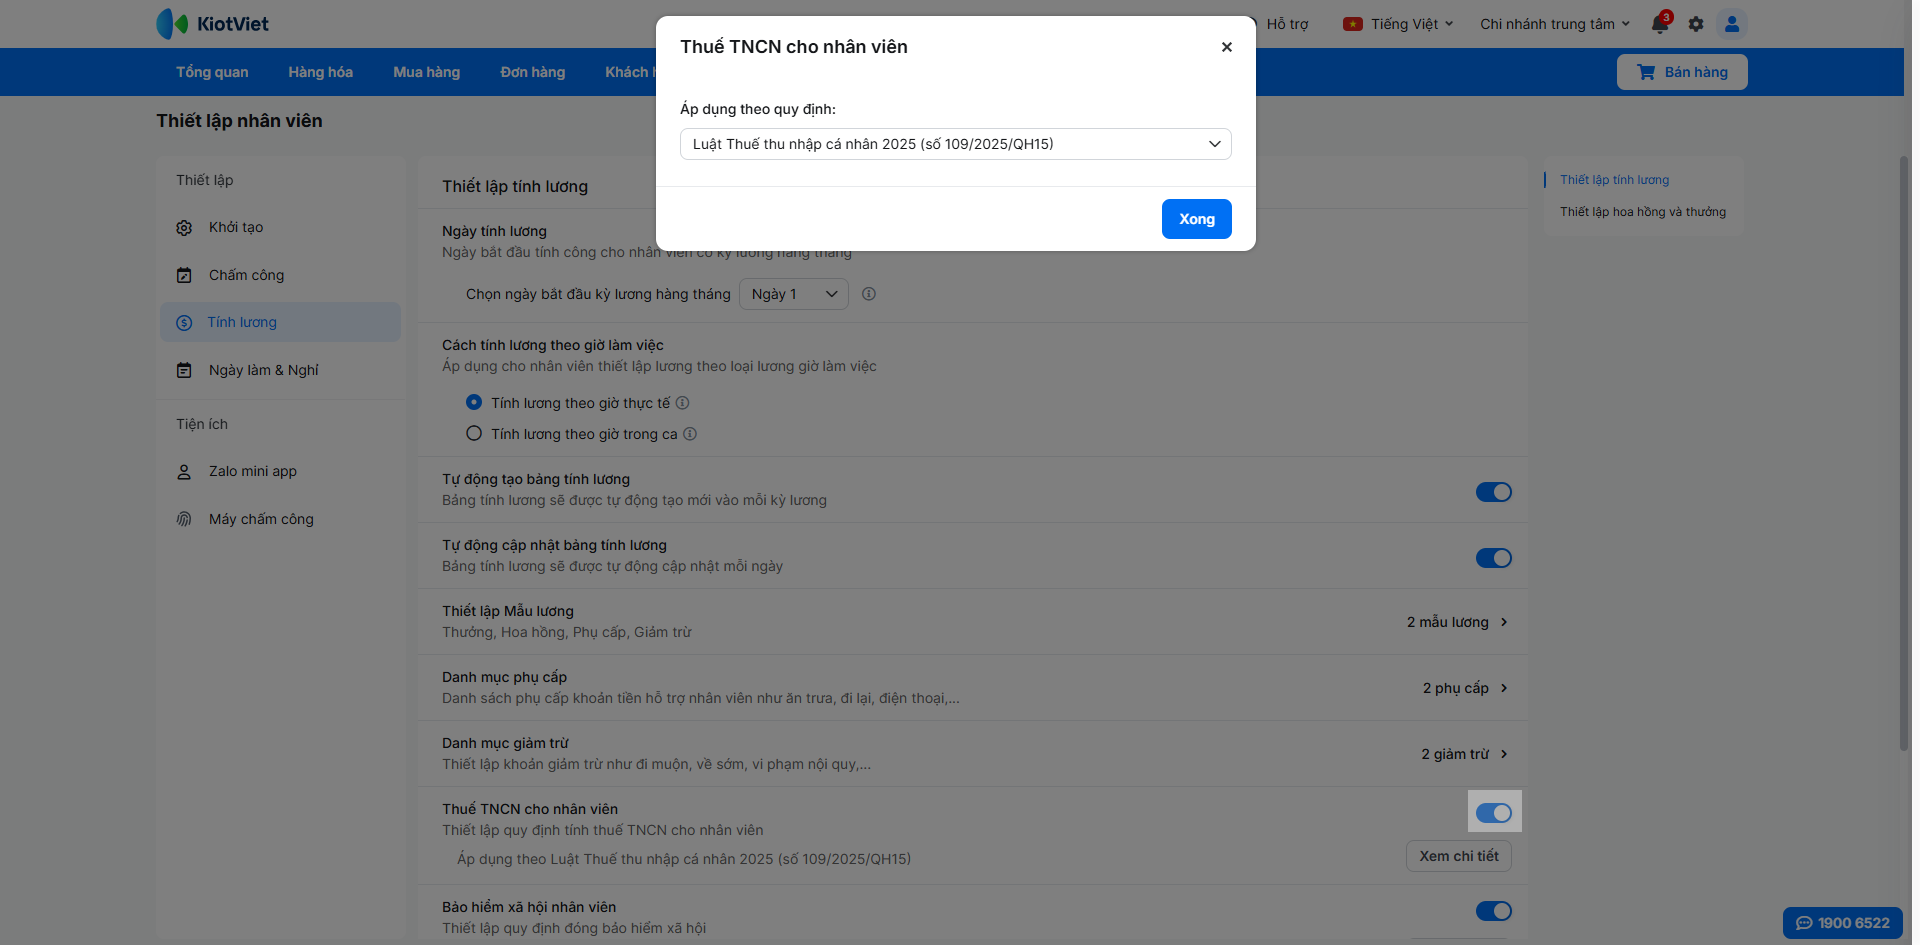Click the 1900 6522 support chat widget
1920x945 pixels.
1843,923
